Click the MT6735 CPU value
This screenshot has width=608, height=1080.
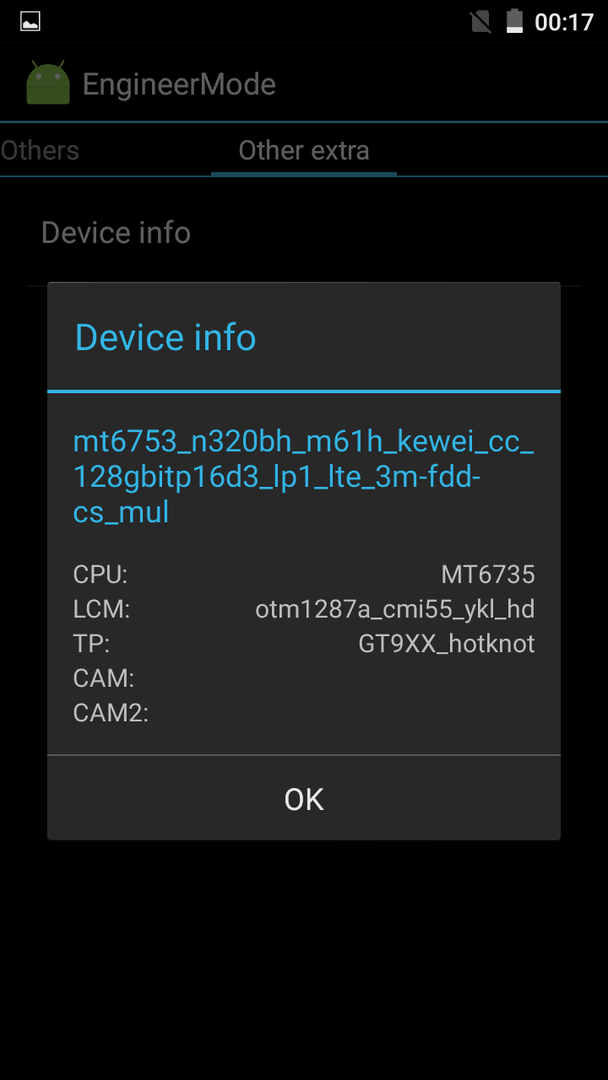click(x=488, y=575)
